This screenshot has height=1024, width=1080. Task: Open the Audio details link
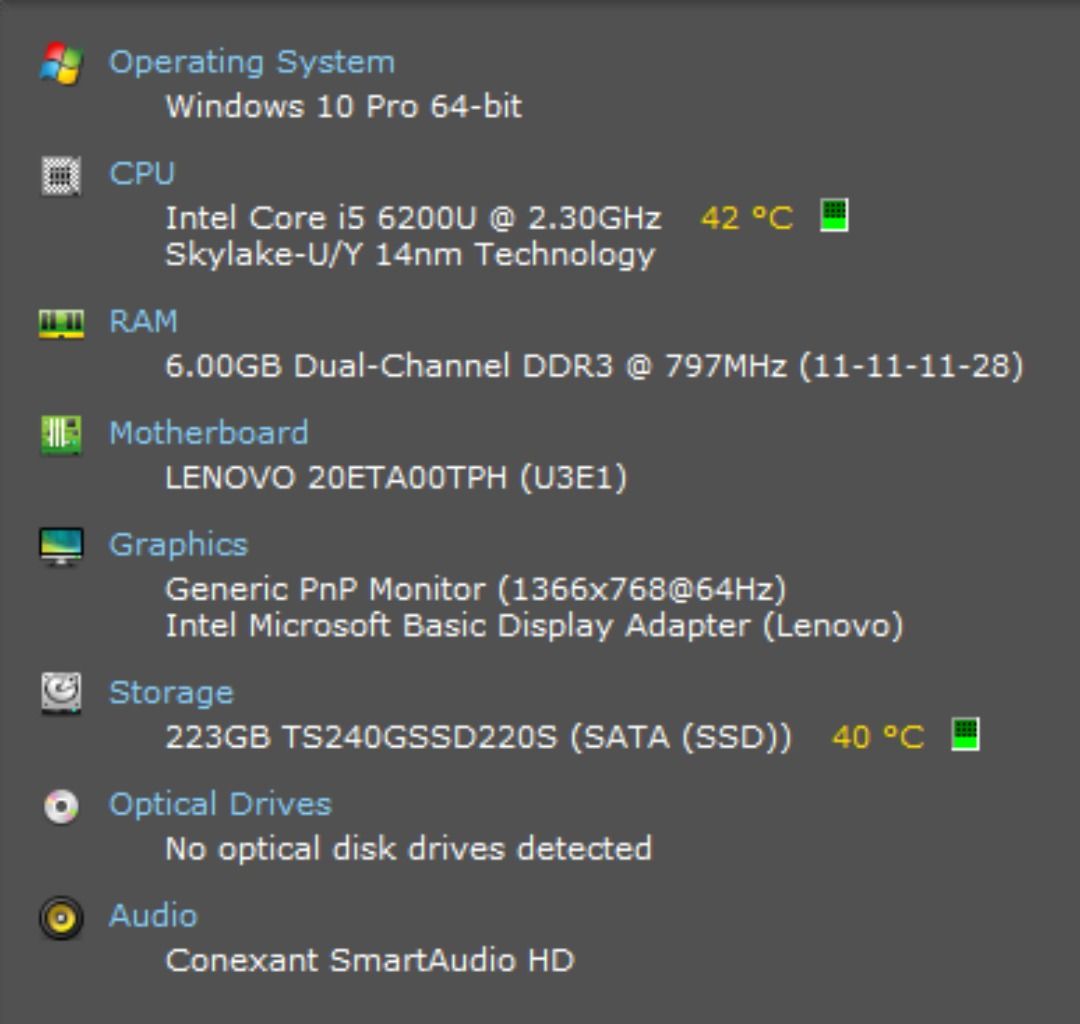[154, 916]
